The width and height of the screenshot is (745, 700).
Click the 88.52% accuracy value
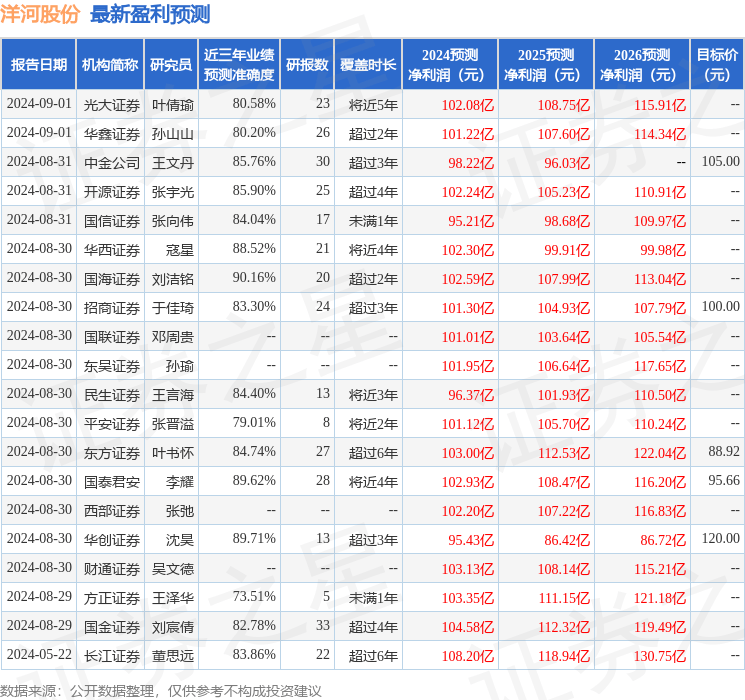pyautogui.click(x=254, y=248)
